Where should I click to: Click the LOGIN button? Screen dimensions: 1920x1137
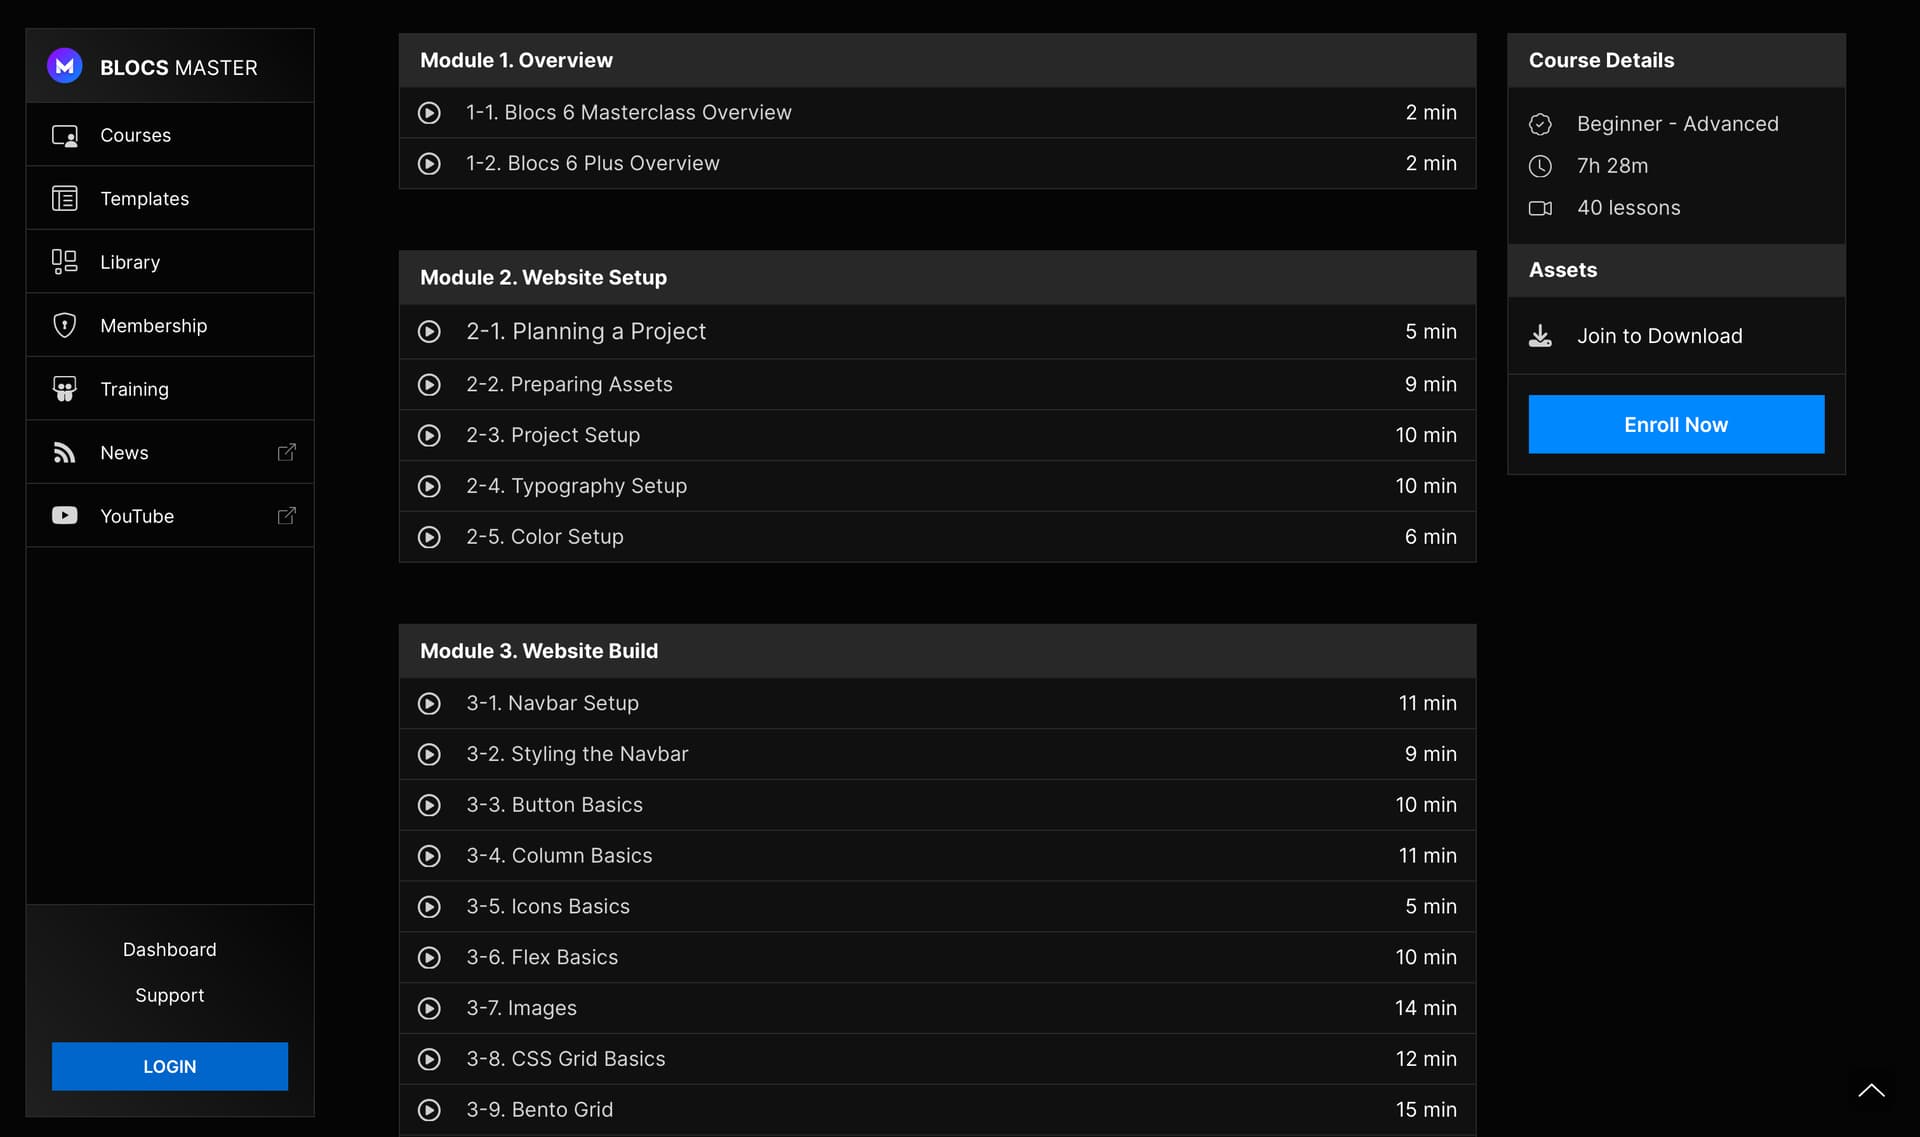(169, 1067)
